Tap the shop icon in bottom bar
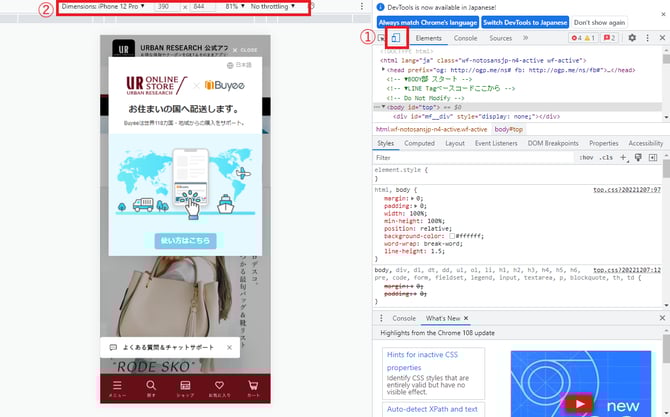The height and width of the screenshot is (417, 670). point(185,385)
